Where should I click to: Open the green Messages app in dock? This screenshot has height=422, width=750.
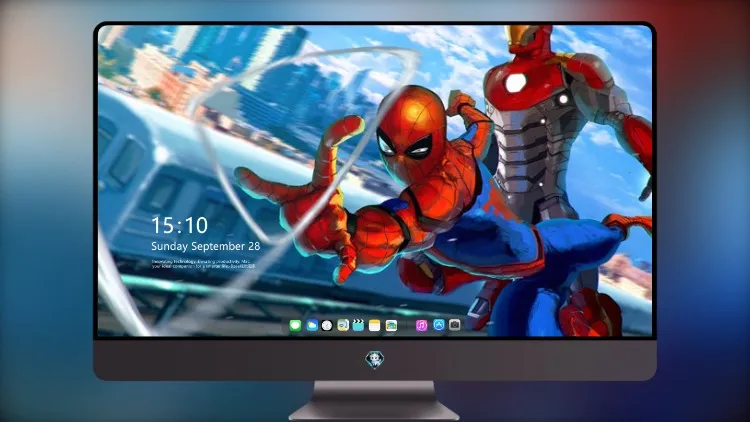pyautogui.click(x=295, y=326)
